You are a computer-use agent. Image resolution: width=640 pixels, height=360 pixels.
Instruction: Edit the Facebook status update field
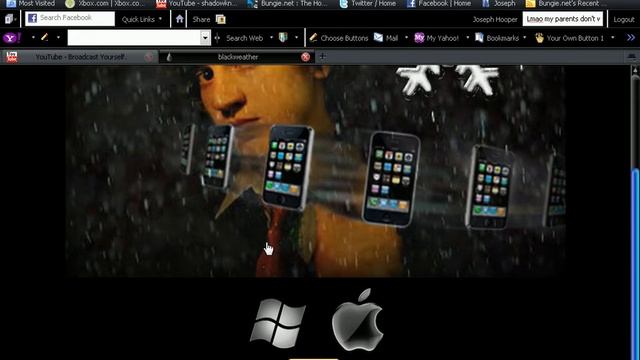562,19
